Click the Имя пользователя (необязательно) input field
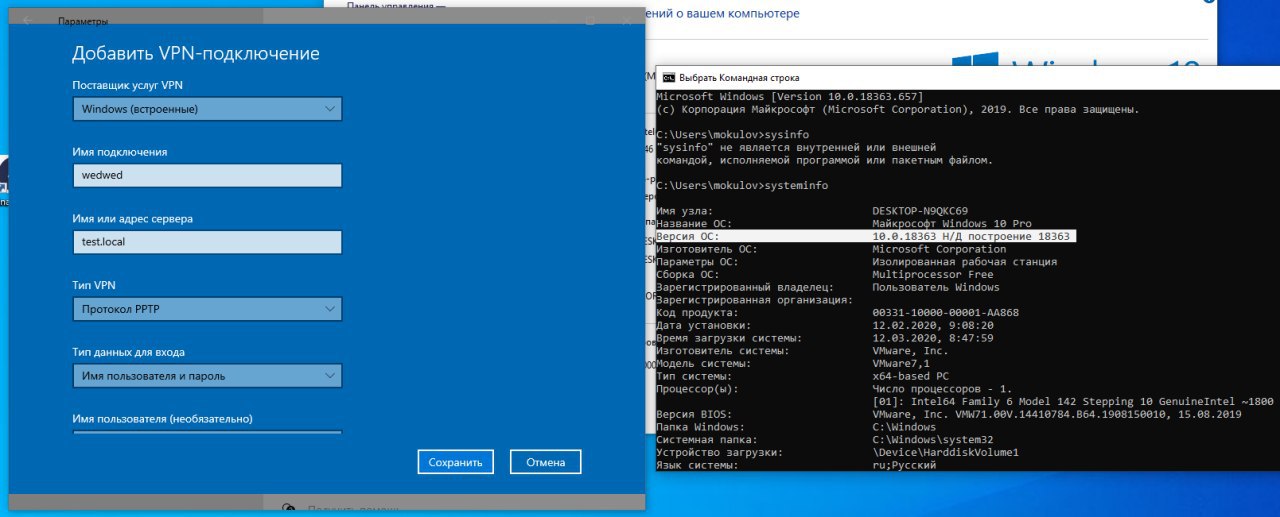This screenshot has height=517, width=1280. pos(207,432)
